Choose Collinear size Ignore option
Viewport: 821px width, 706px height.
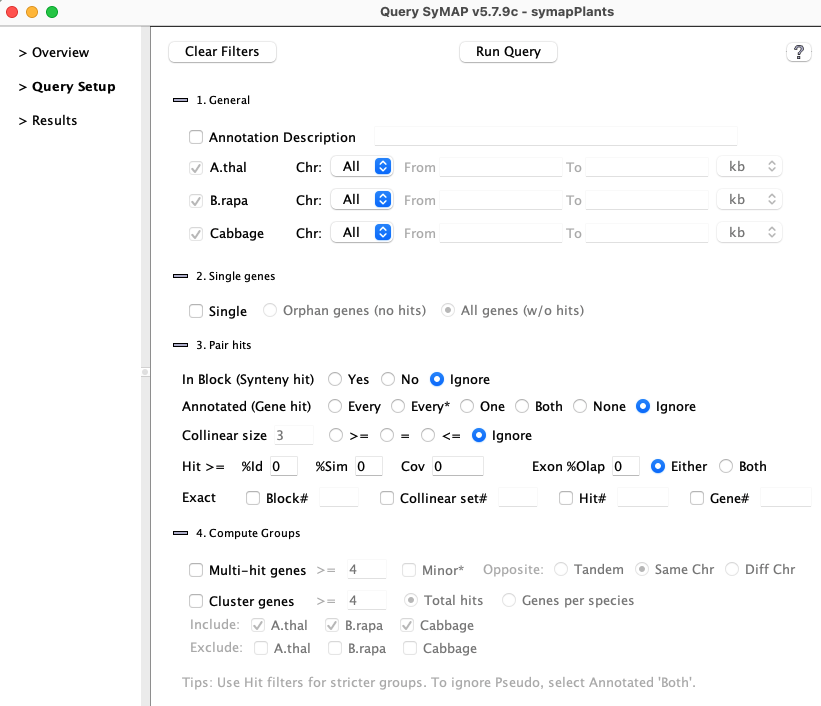(x=479, y=435)
